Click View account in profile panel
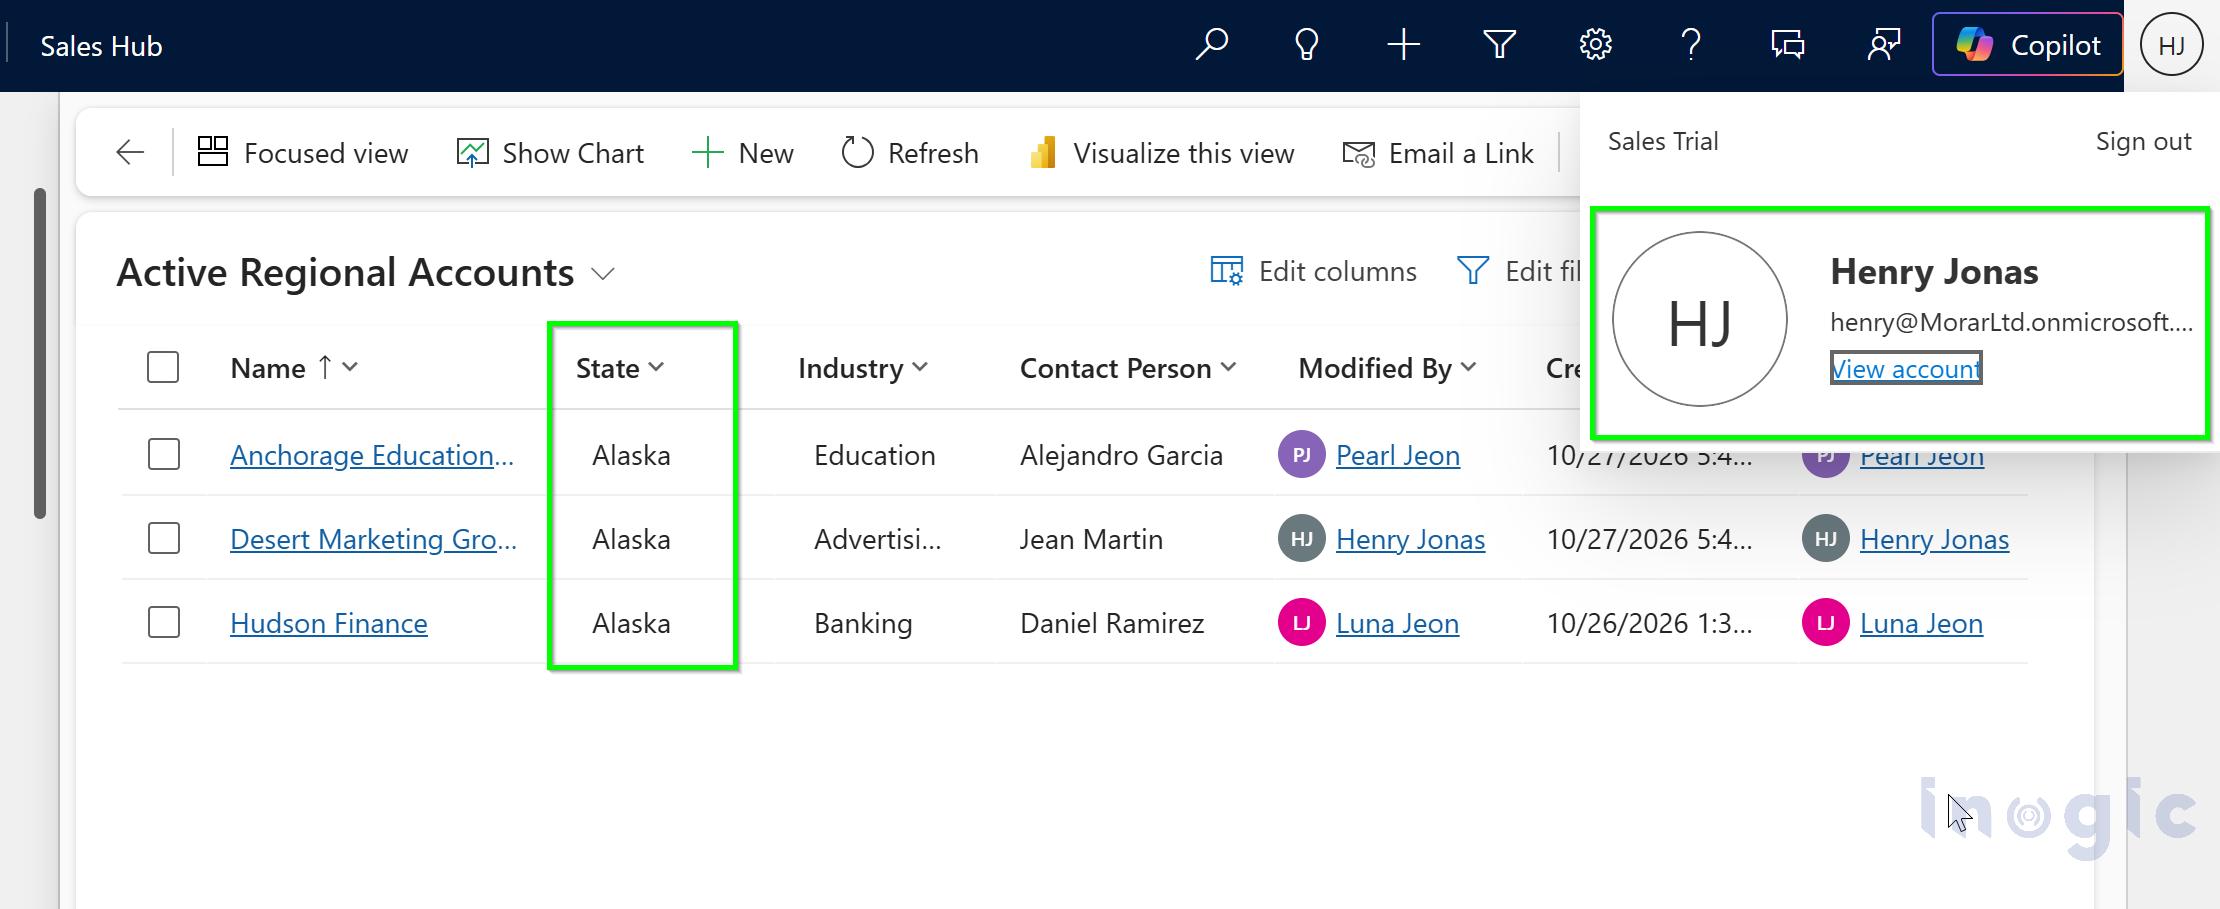 click(x=1905, y=368)
